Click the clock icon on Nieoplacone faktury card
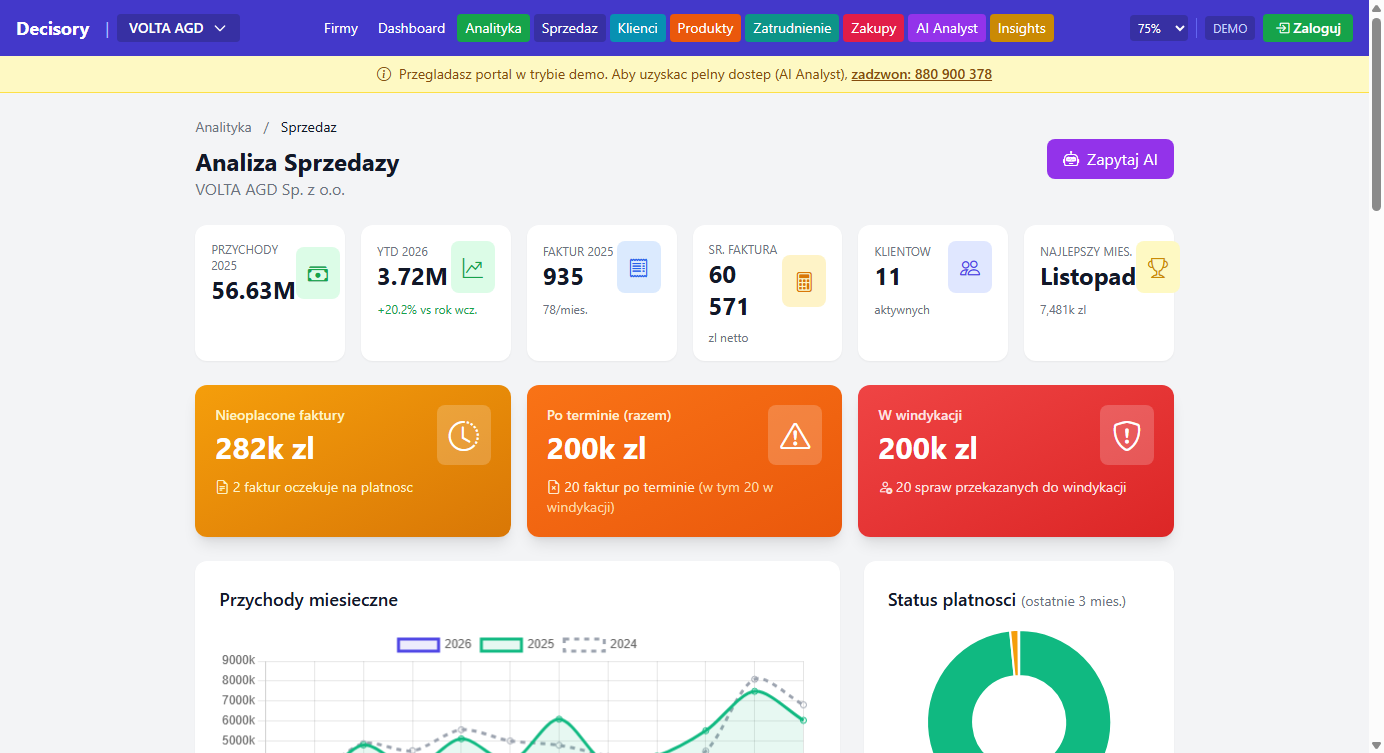 coord(464,435)
